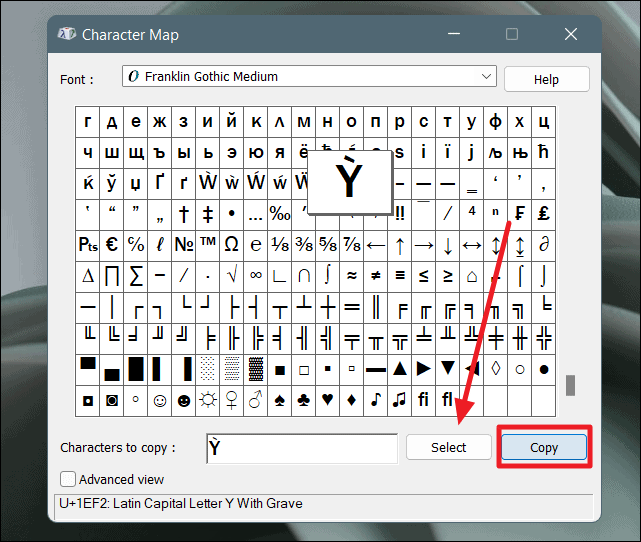
Task: Select the Pound sterling sign character
Action: 543,214
